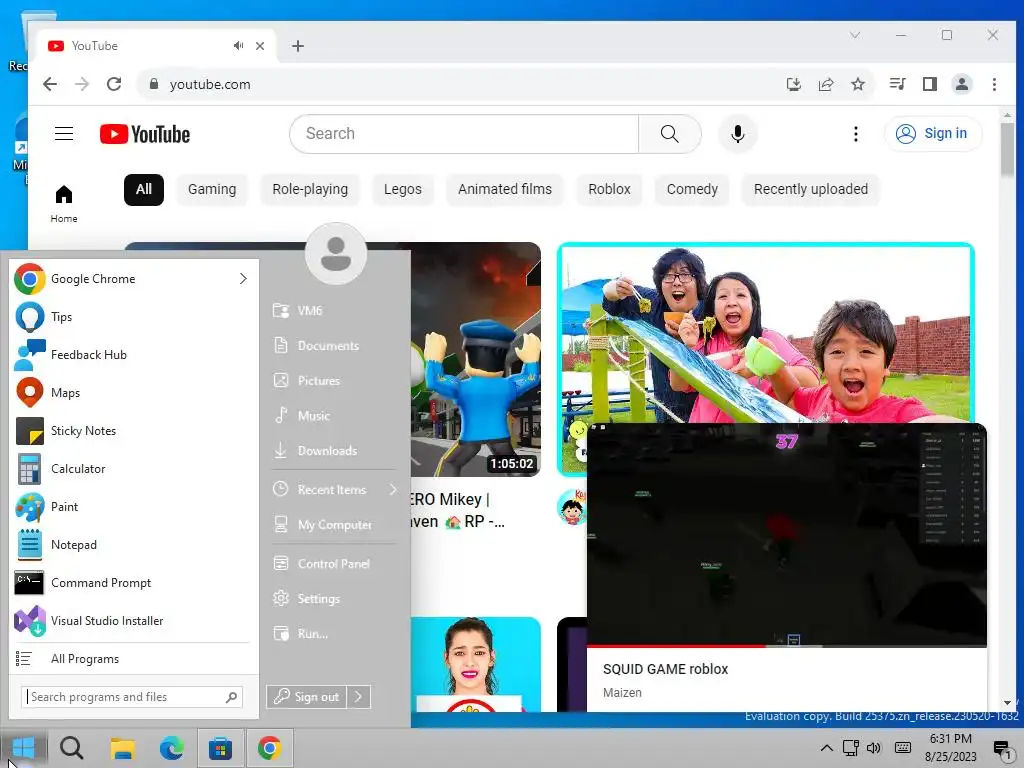This screenshot has height=768, width=1024.
Task: Open Control Panel
Action: [334, 564]
